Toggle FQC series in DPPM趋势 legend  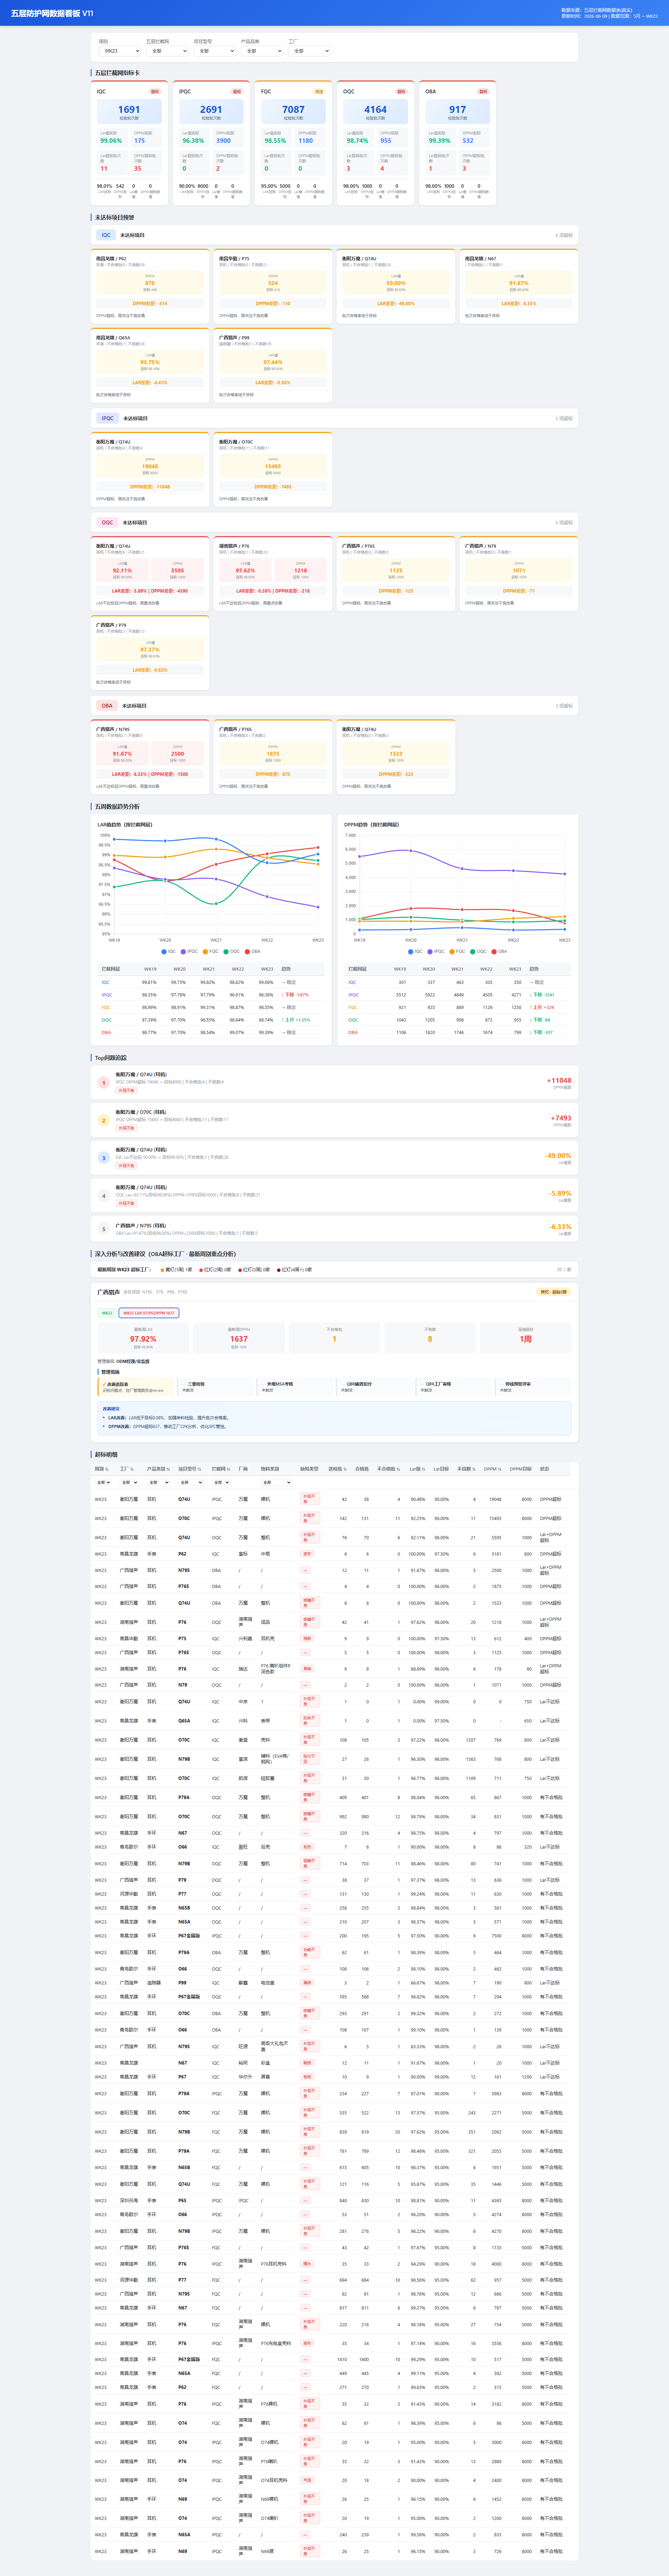(x=457, y=952)
